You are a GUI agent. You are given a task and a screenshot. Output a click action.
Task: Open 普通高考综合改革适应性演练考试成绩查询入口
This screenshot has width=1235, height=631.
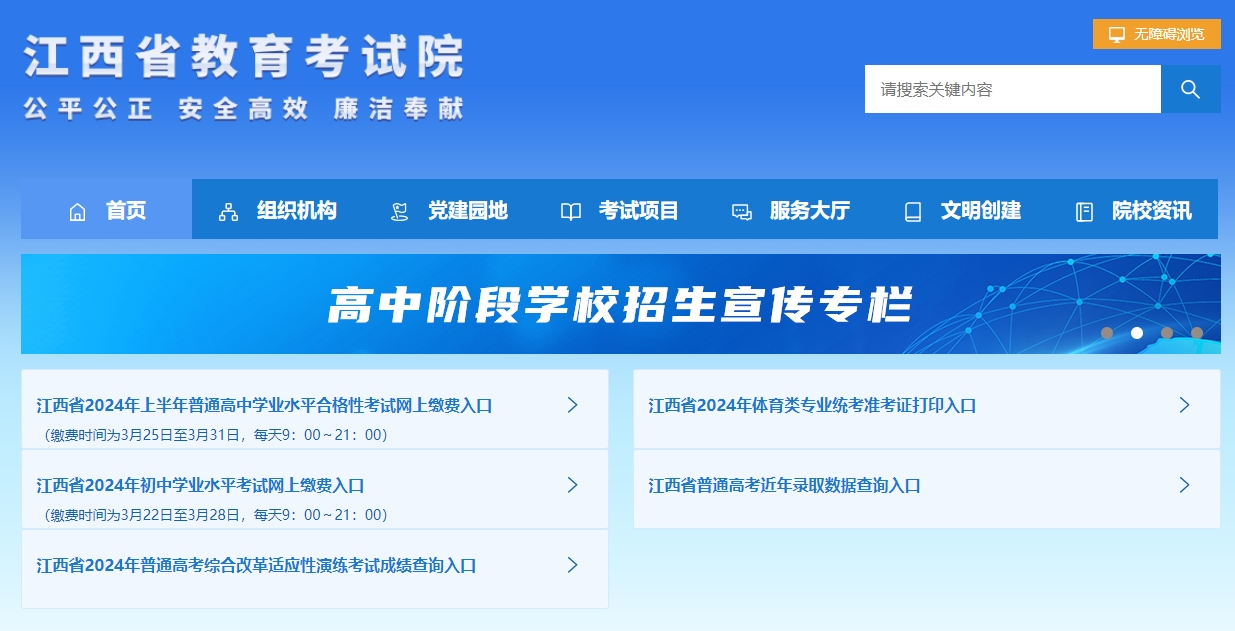(x=255, y=565)
